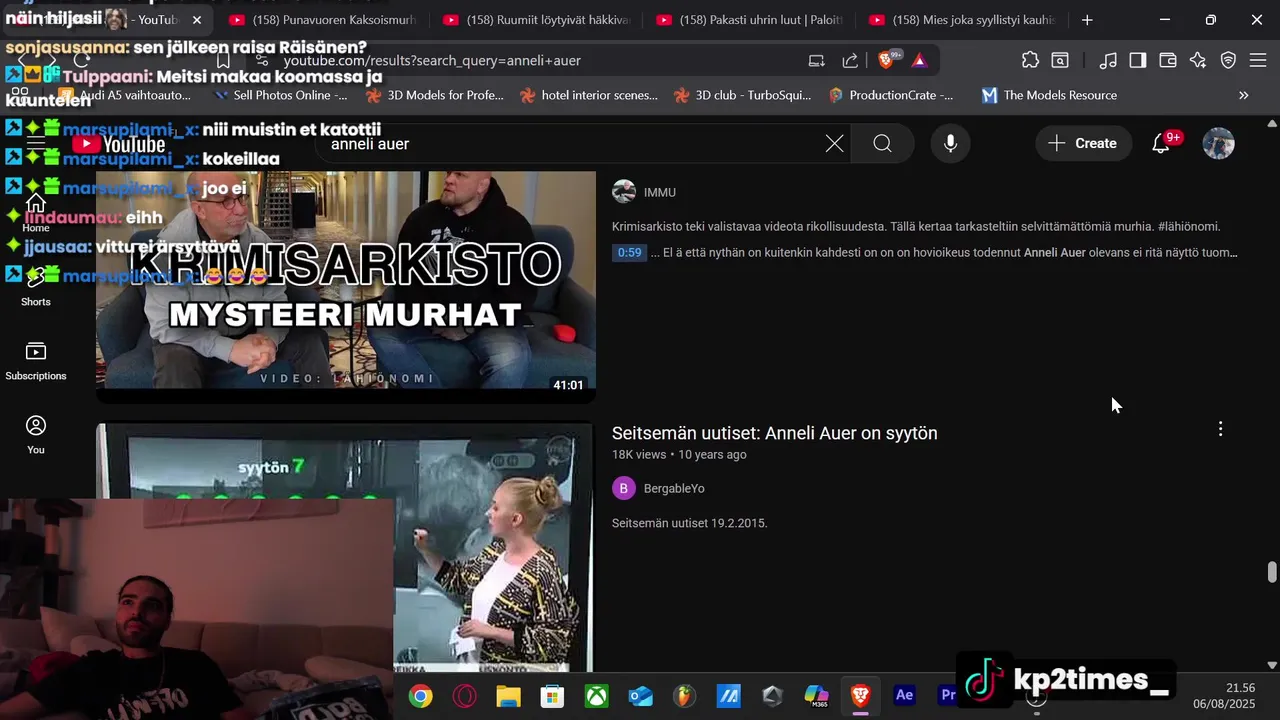Screen dimensions: 1280x720
Task: Open 'Seitsemän uutiset: Anneli Auer on syytön' title
Action: (774, 433)
